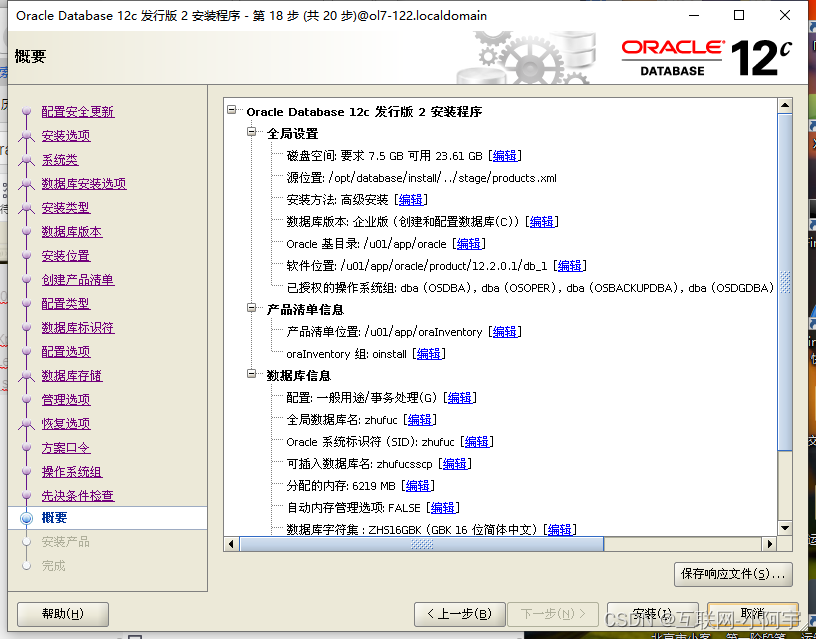Viewport: 816px width, 639px height.
Task: Collapse the Oracle Database 12c root node
Action: 232,110
